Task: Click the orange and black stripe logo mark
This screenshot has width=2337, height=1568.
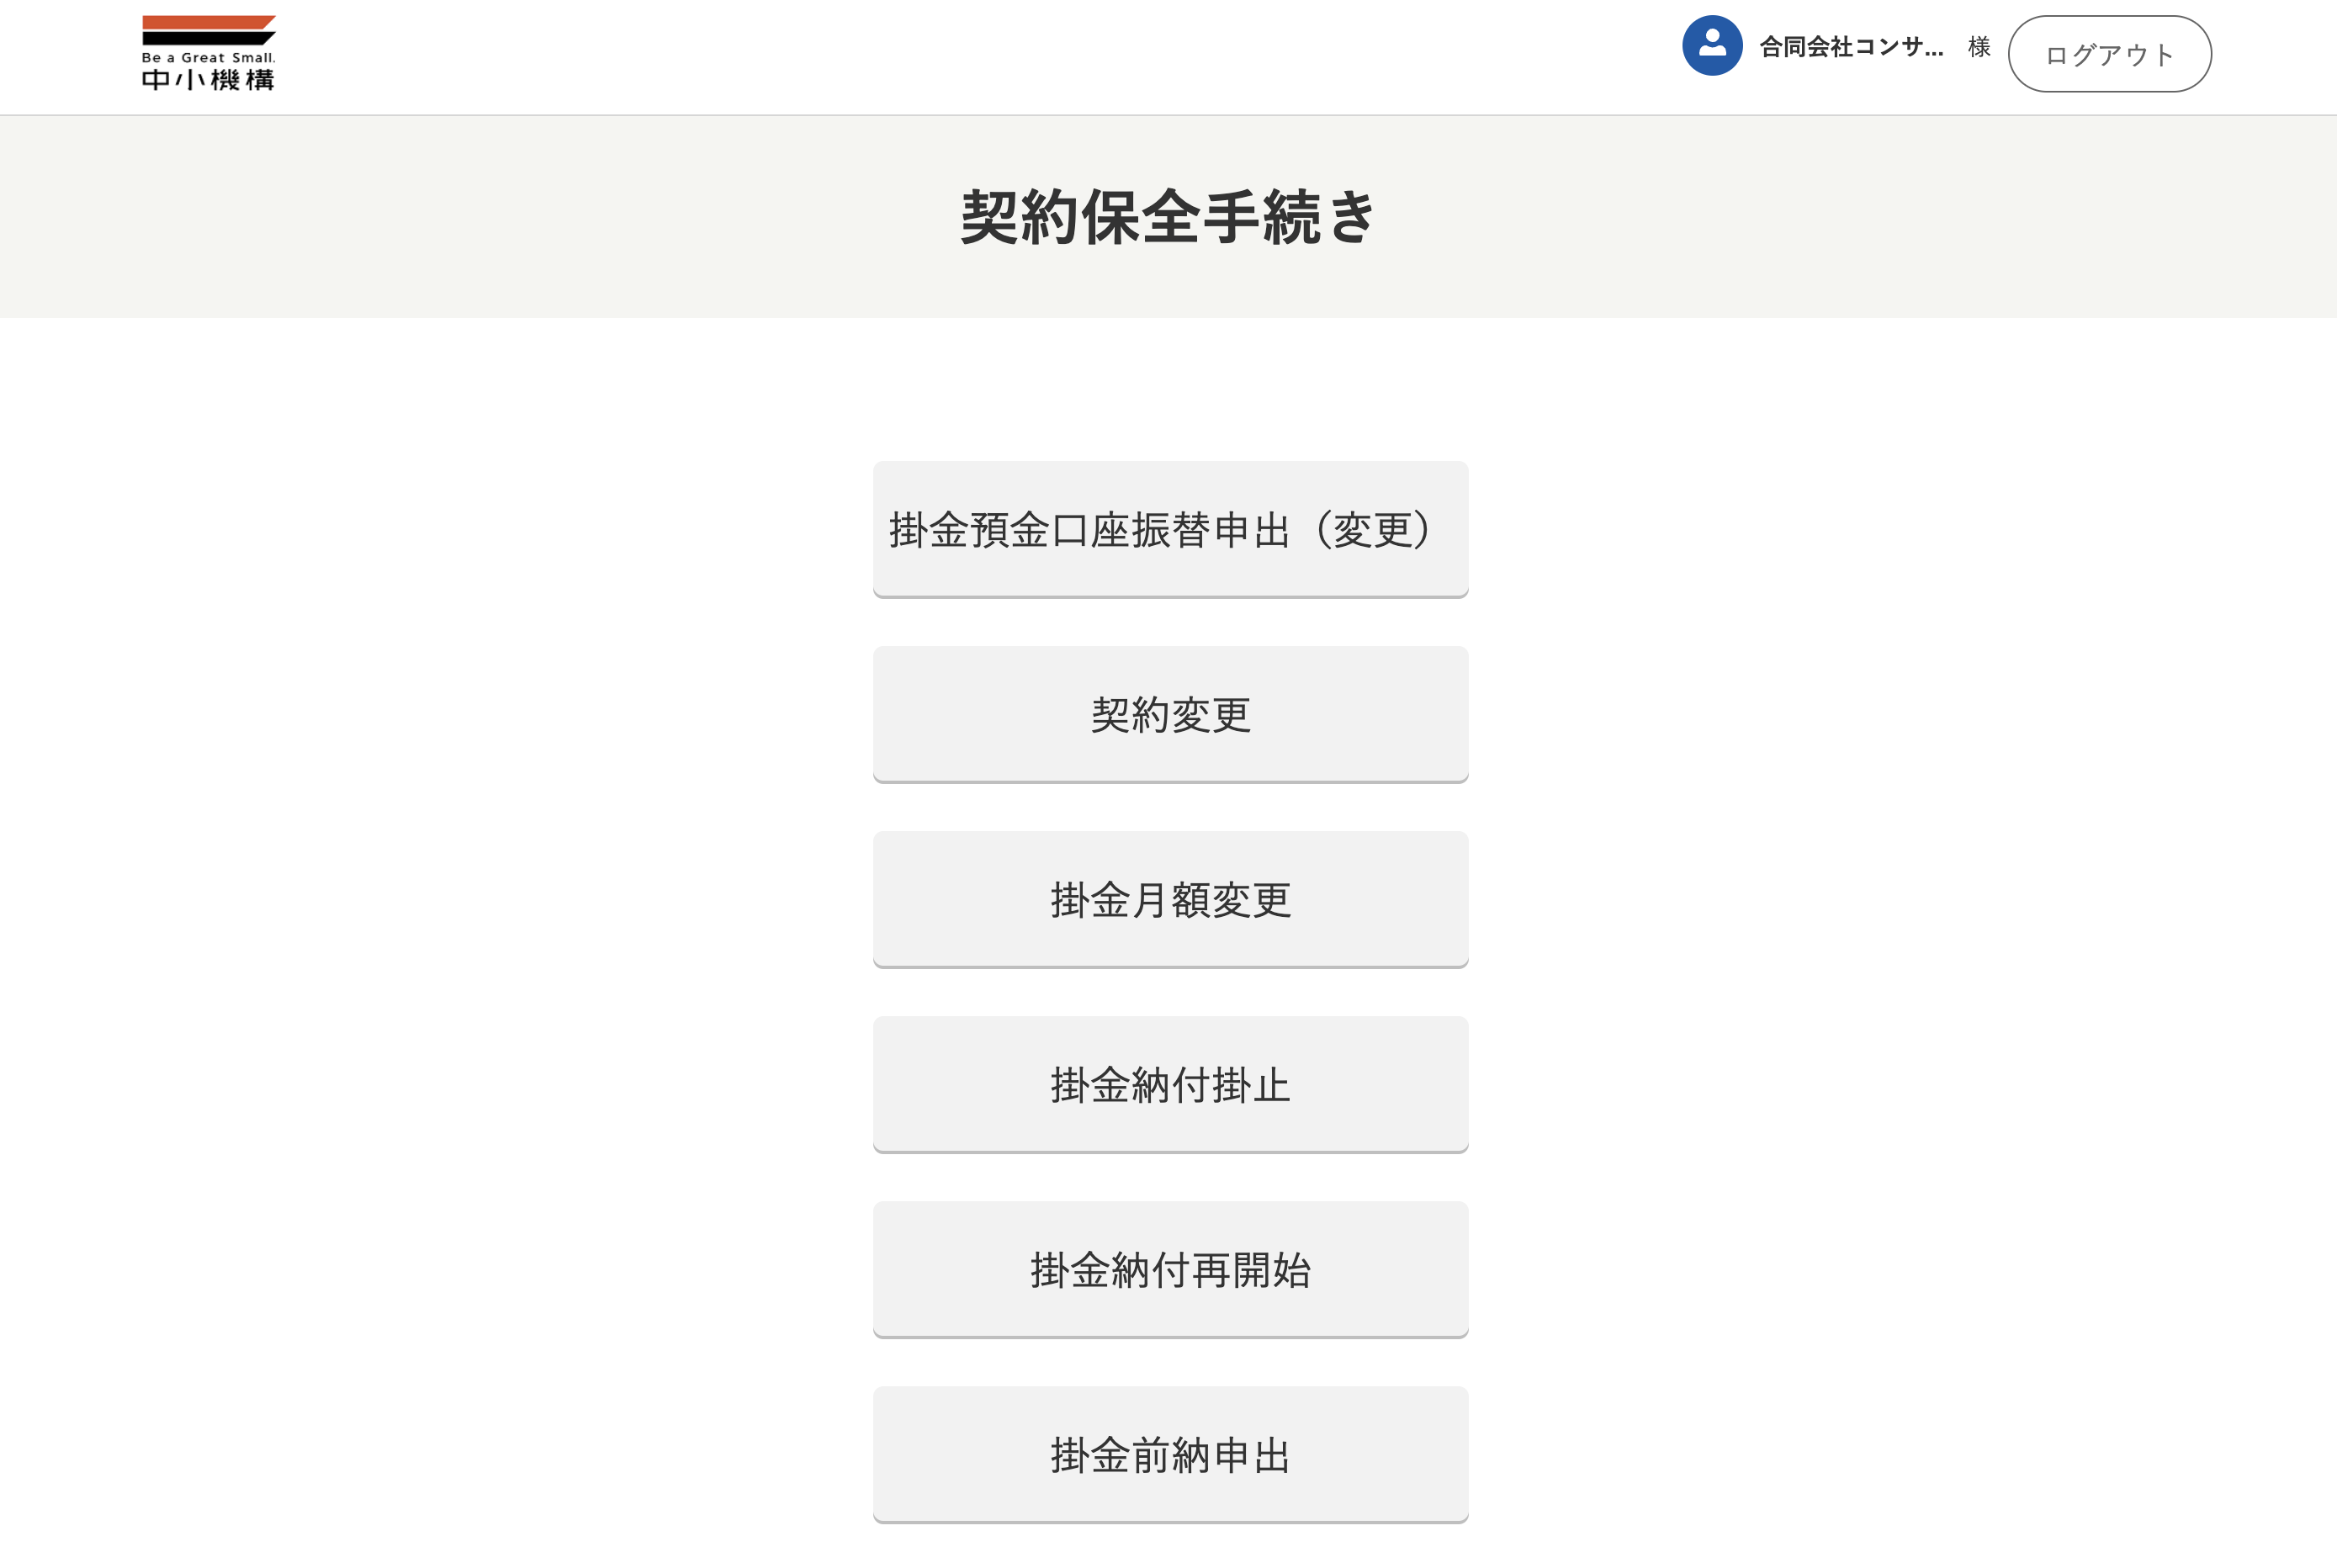Action: click(x=208, y=30)
